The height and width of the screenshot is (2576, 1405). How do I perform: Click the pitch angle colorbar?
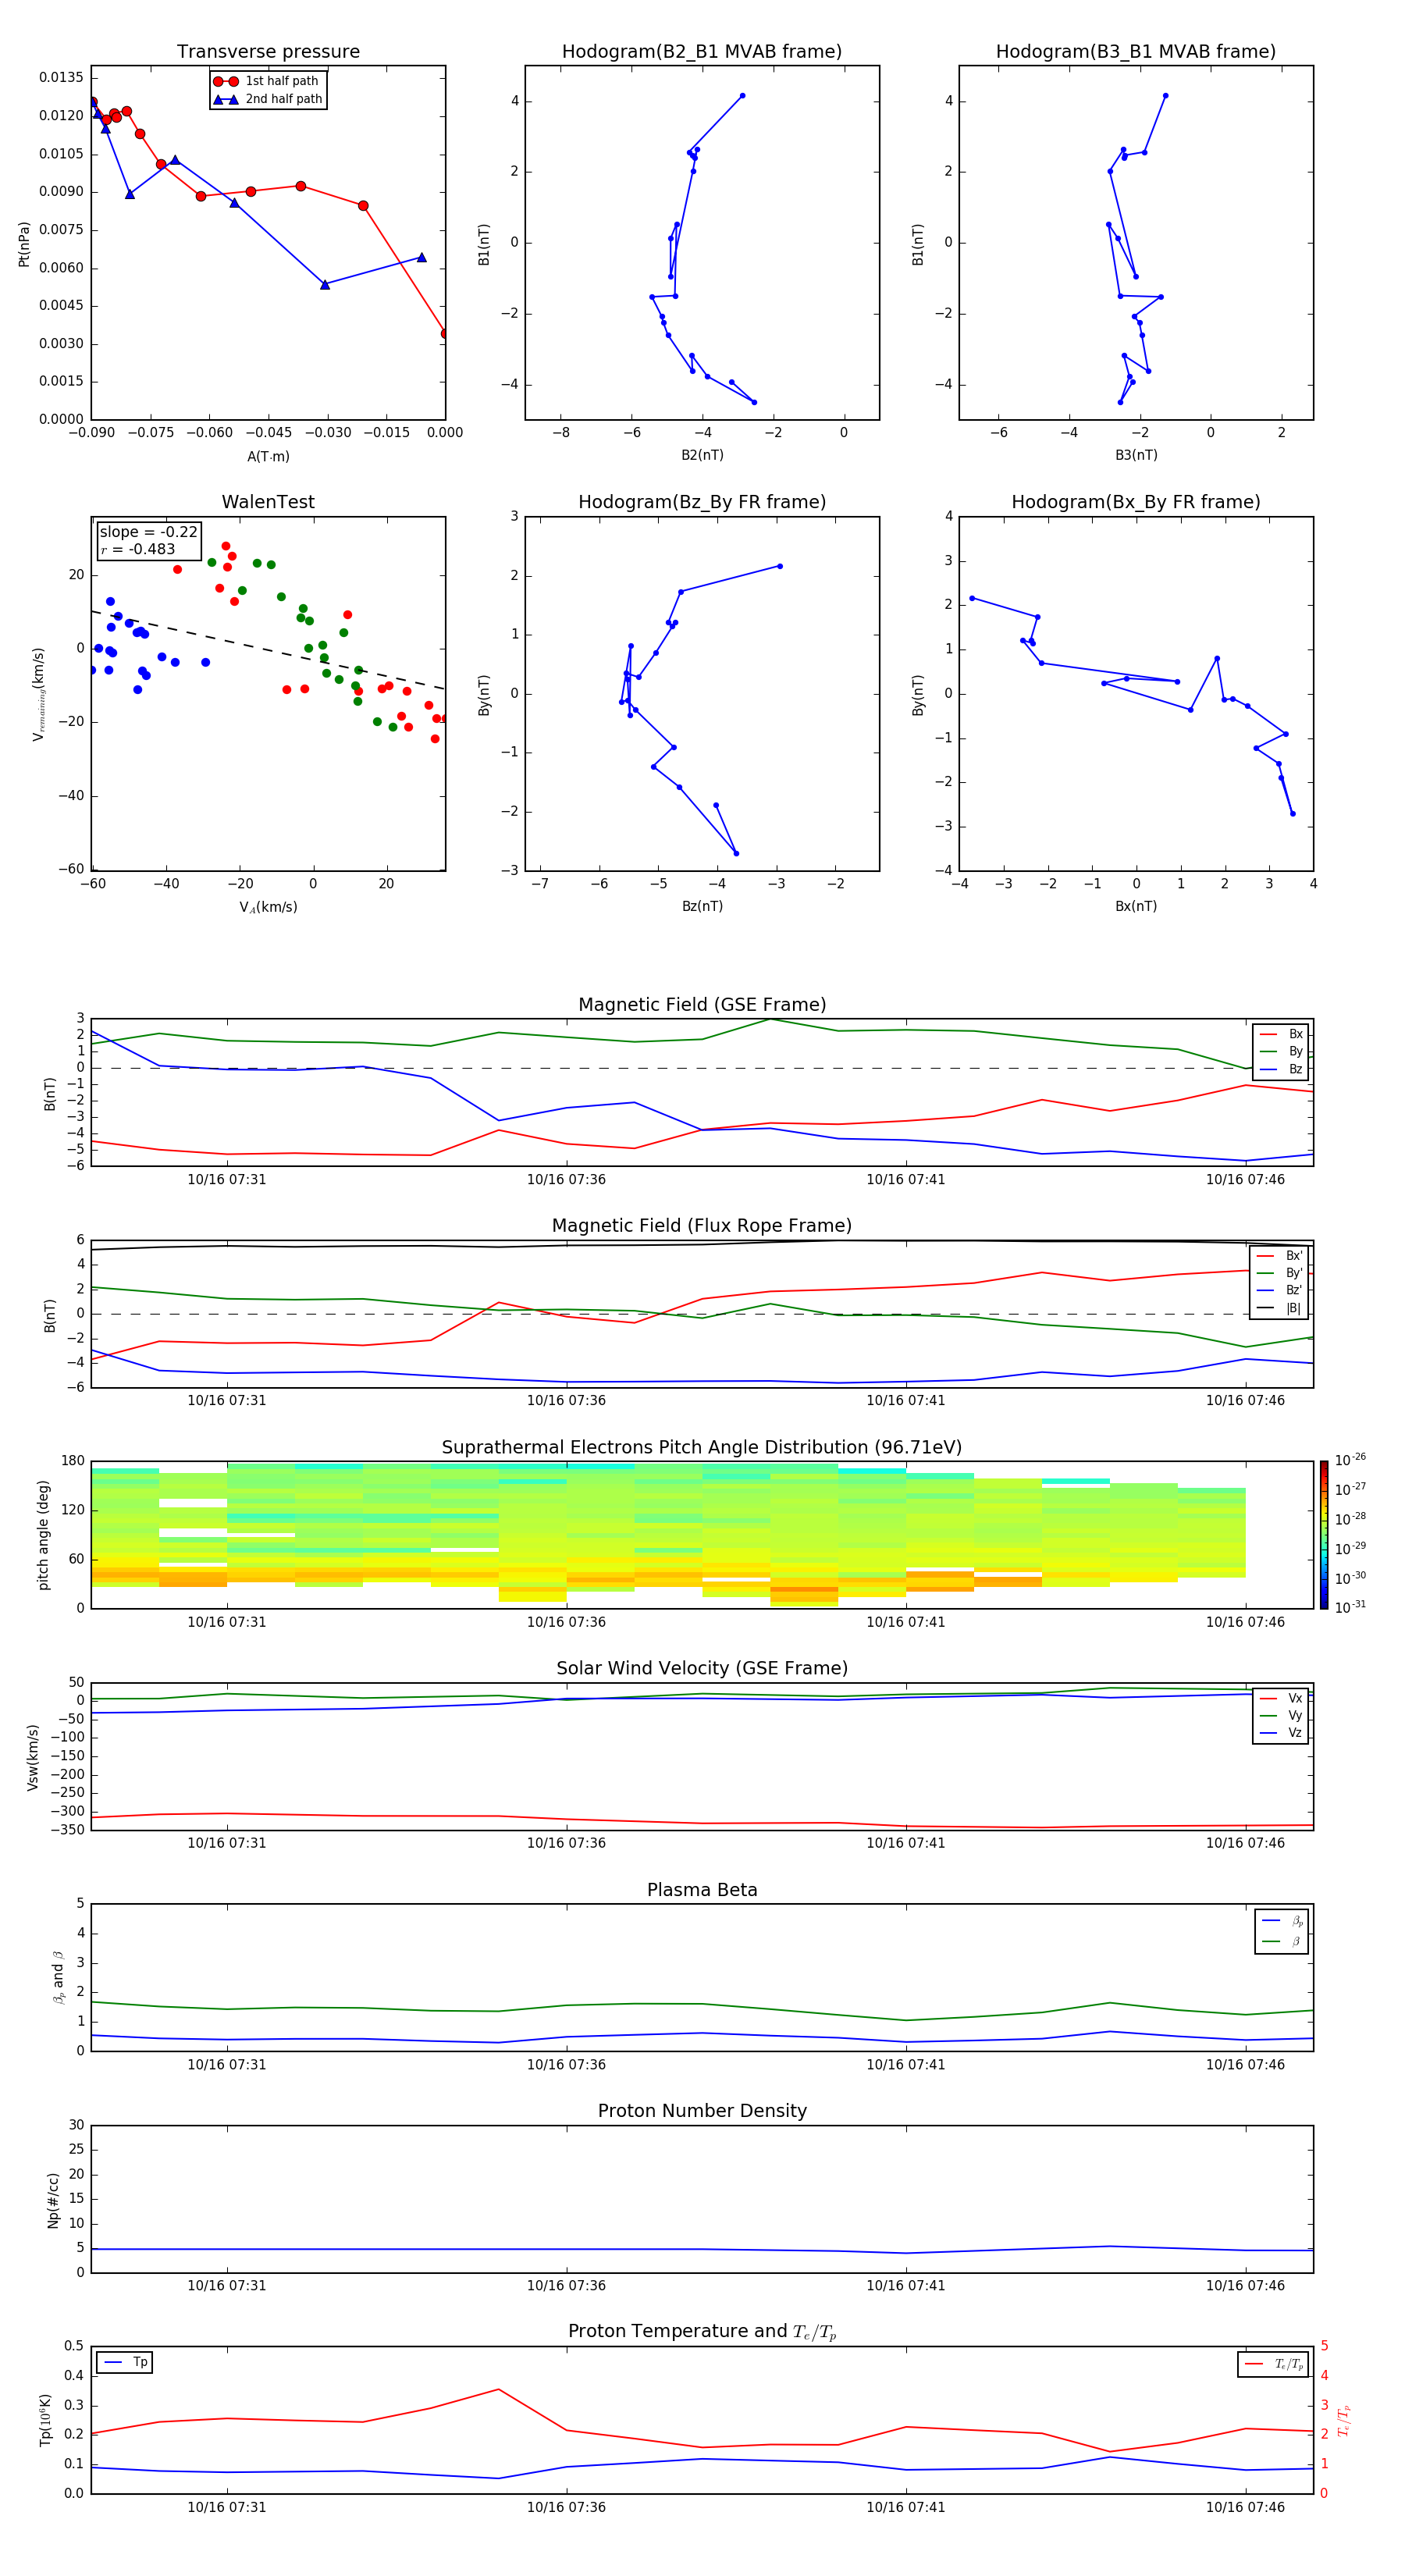[1324, 1535]
